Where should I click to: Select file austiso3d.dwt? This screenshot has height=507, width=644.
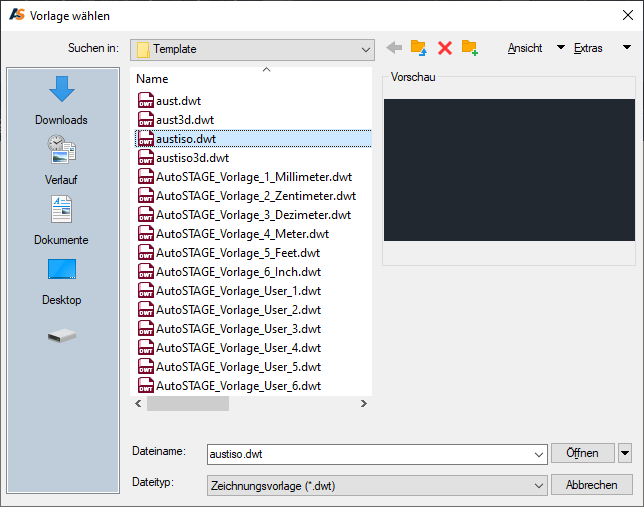(192, 158)
